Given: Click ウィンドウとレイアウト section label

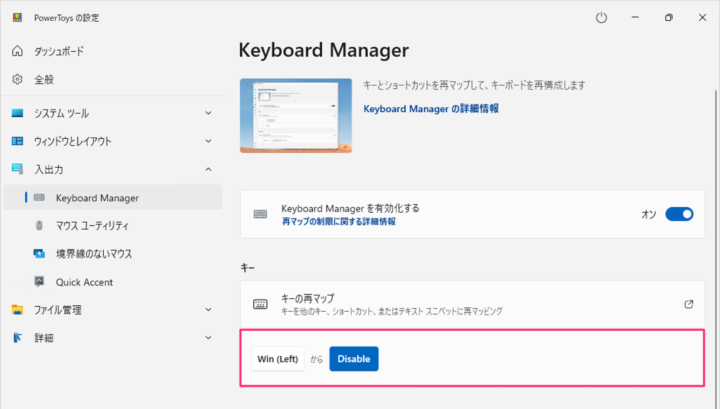Looking at the screenshot, I should 73,141.
